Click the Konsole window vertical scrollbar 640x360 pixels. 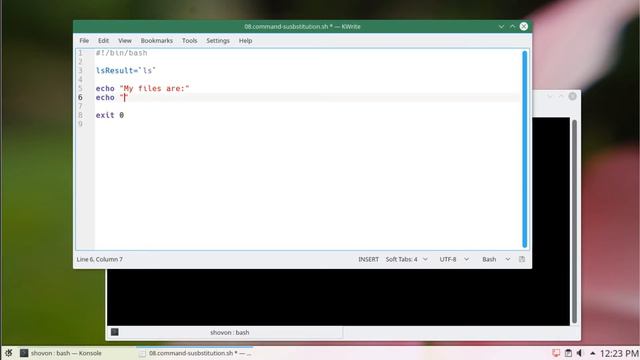click(574, 221)
